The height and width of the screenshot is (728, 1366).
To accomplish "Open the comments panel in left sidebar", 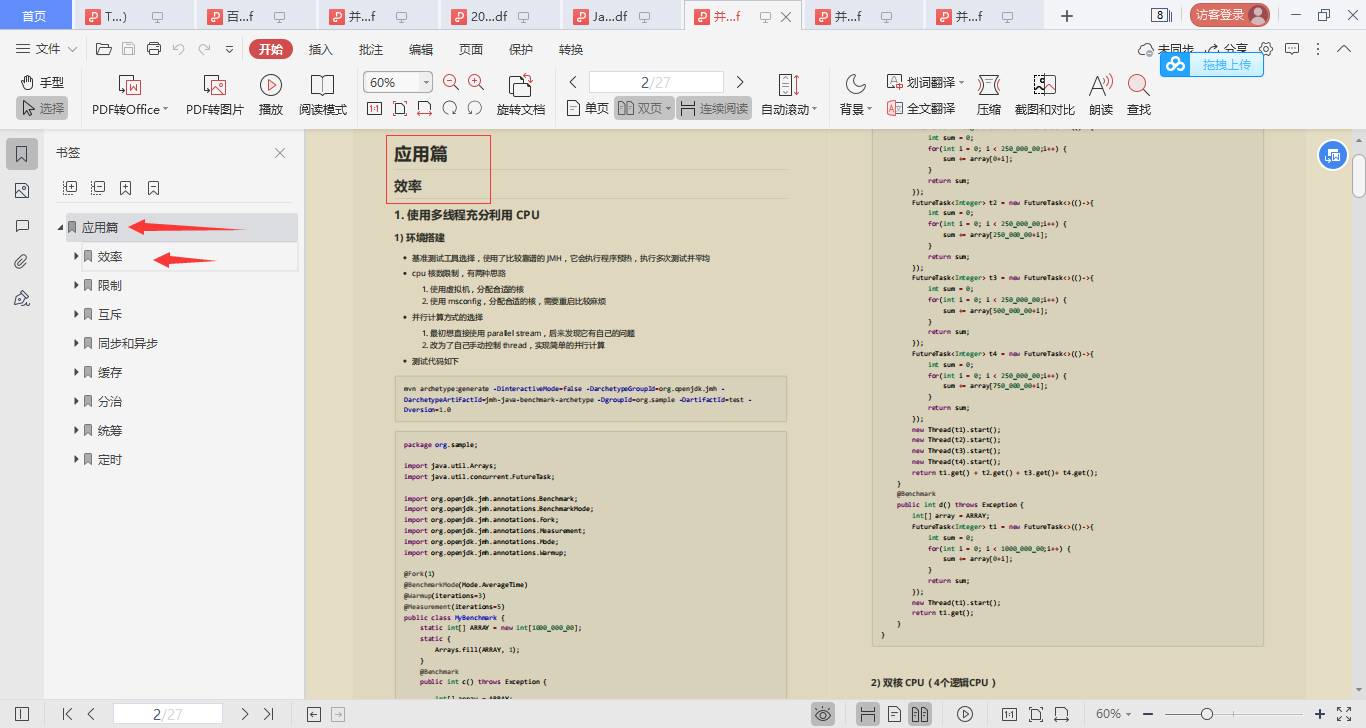I will tap(22, 226).
